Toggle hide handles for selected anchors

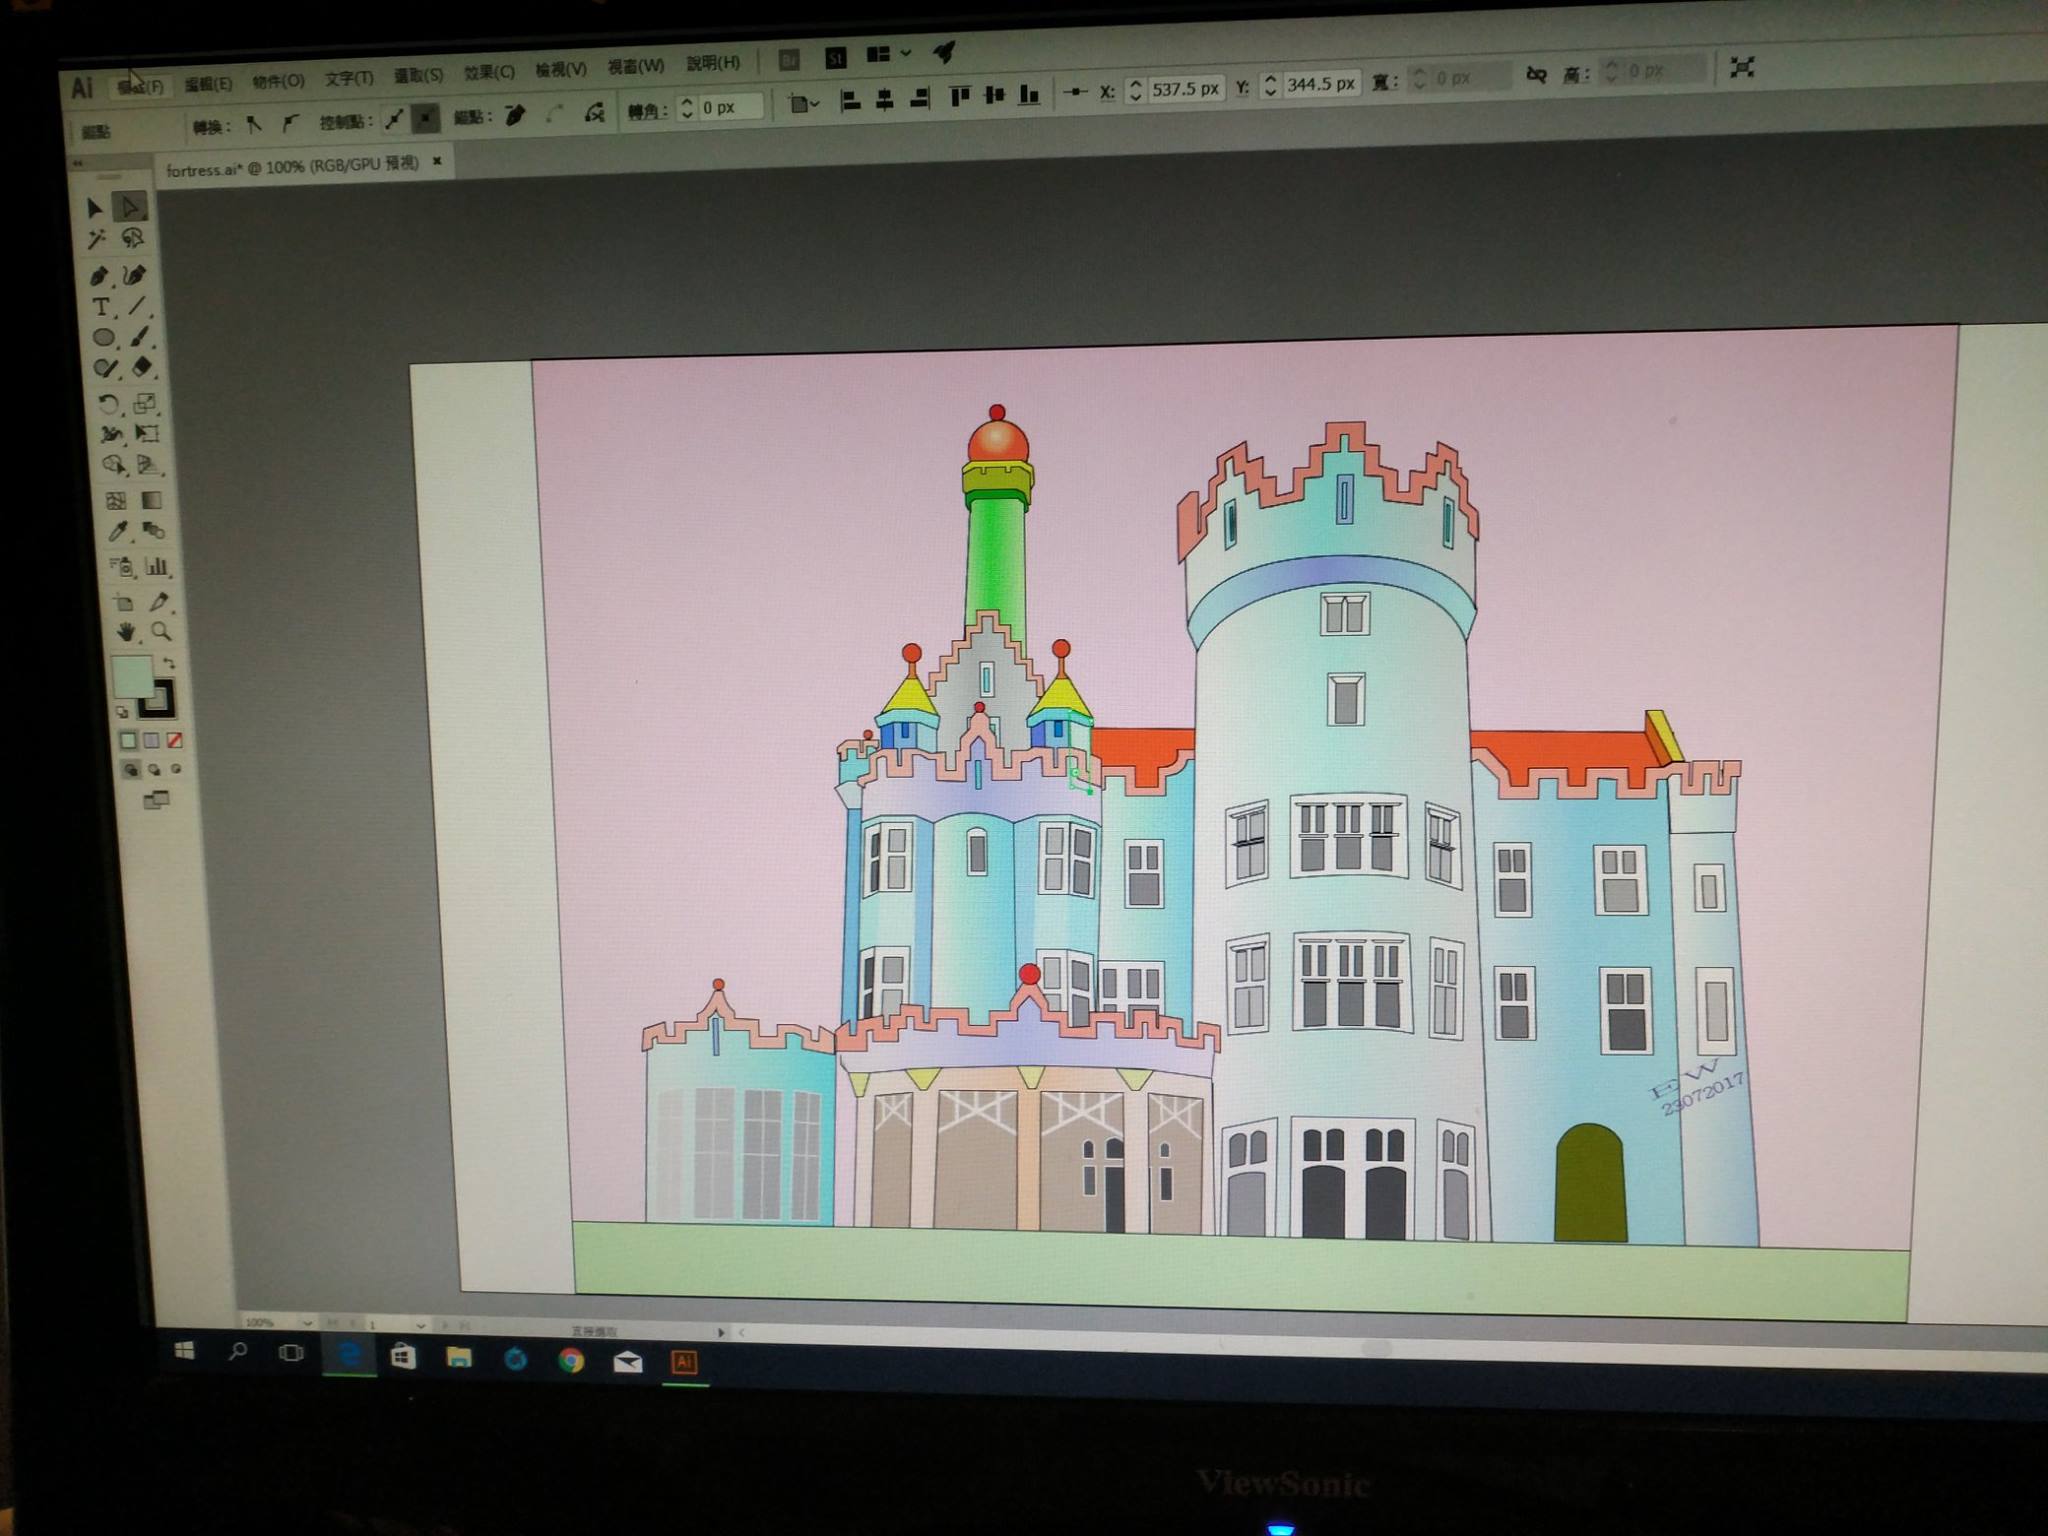click(426, 119)
